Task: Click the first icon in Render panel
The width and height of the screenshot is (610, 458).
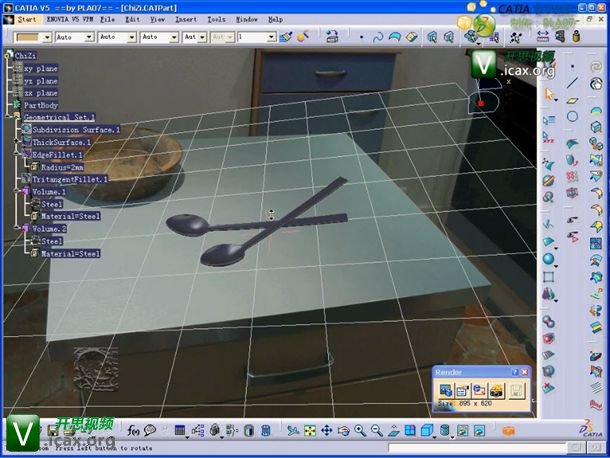Action: click(445, 390)
